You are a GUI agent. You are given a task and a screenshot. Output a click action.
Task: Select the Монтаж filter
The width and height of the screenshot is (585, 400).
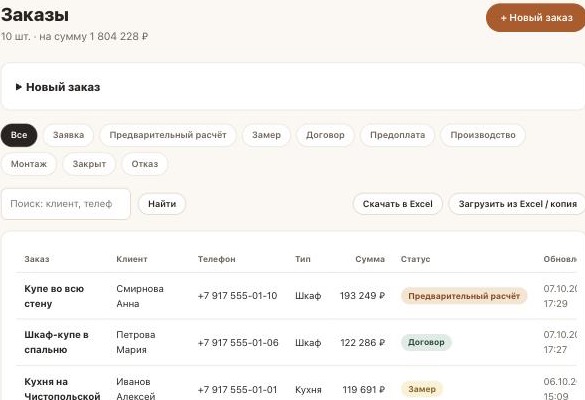[x=29, y=164]
